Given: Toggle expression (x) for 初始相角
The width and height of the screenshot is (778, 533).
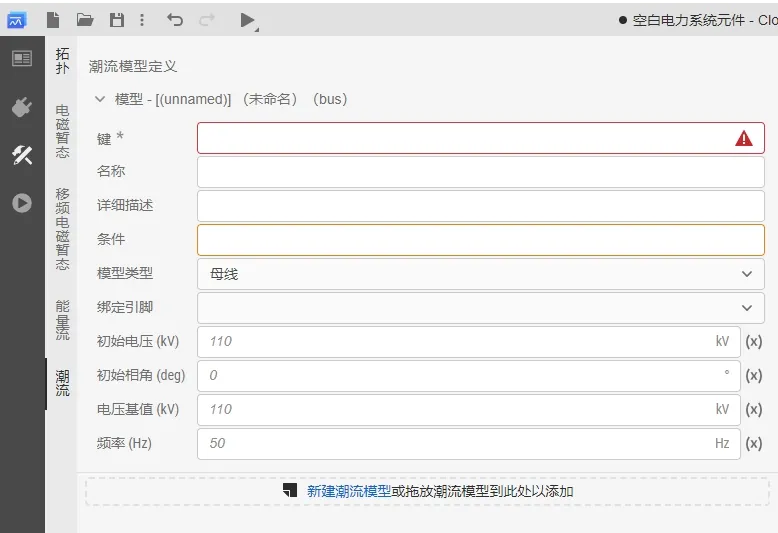Looking at the screenshot, I should [754, 376].
